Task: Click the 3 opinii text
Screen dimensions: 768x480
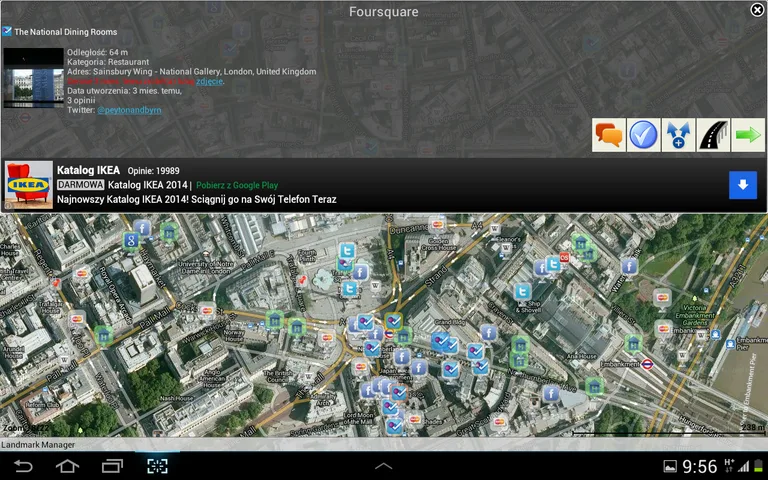Action: tap(81, 100)
